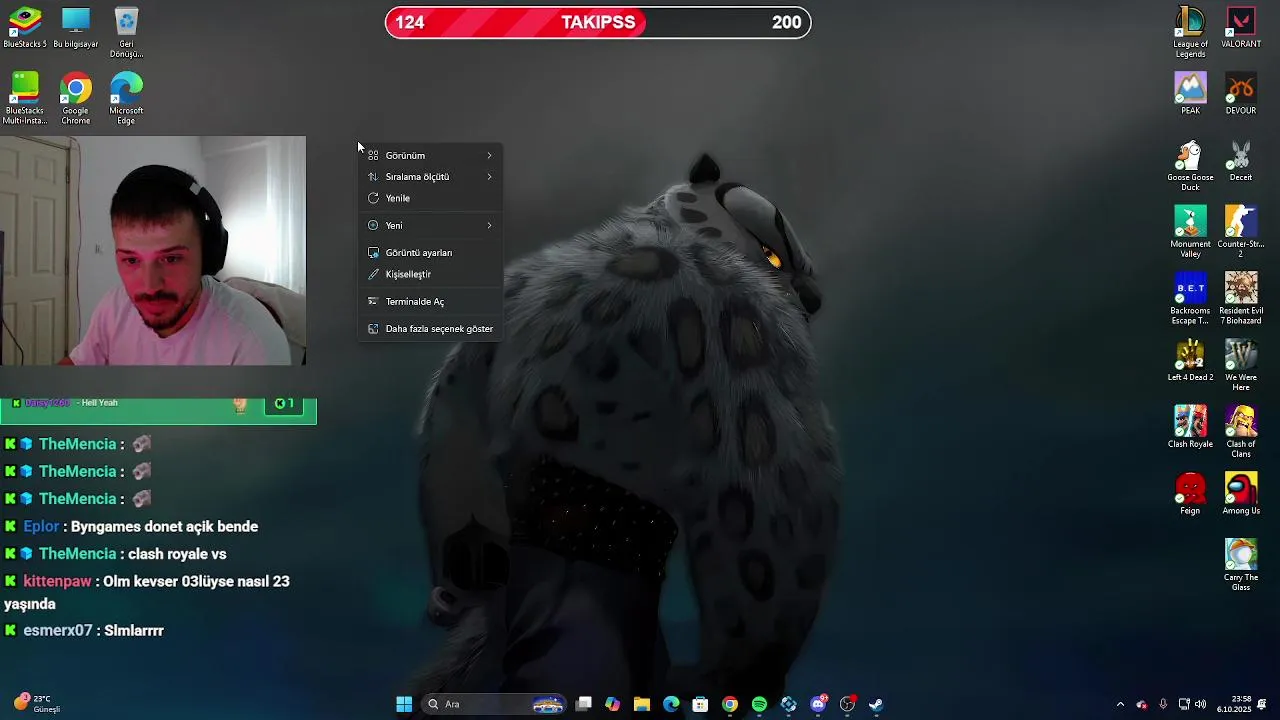Screen dimensions: 1280x720
Task: Open Chrome from the taskbar
Action: pyautogui.click(x=730, y=704)
